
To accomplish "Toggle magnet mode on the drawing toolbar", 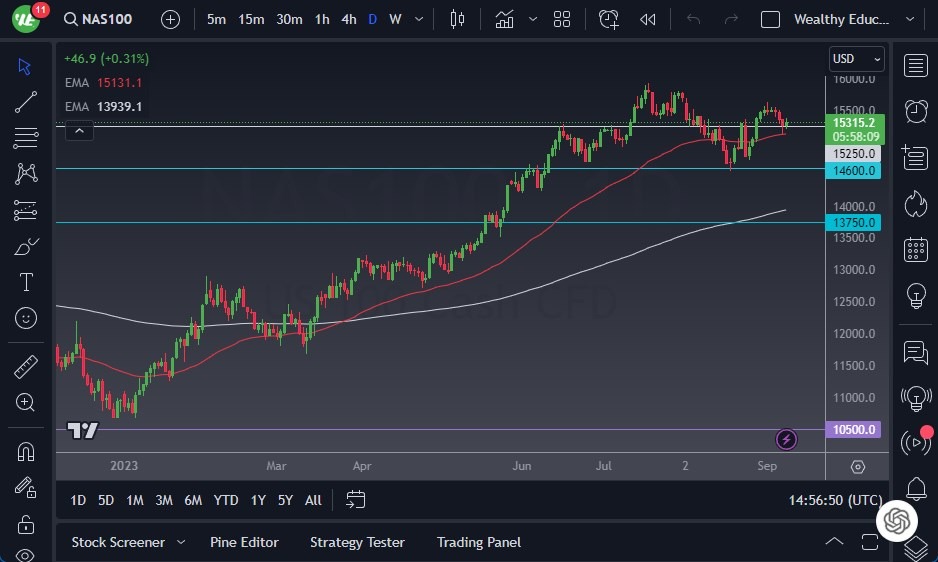I will pos(26,451).
